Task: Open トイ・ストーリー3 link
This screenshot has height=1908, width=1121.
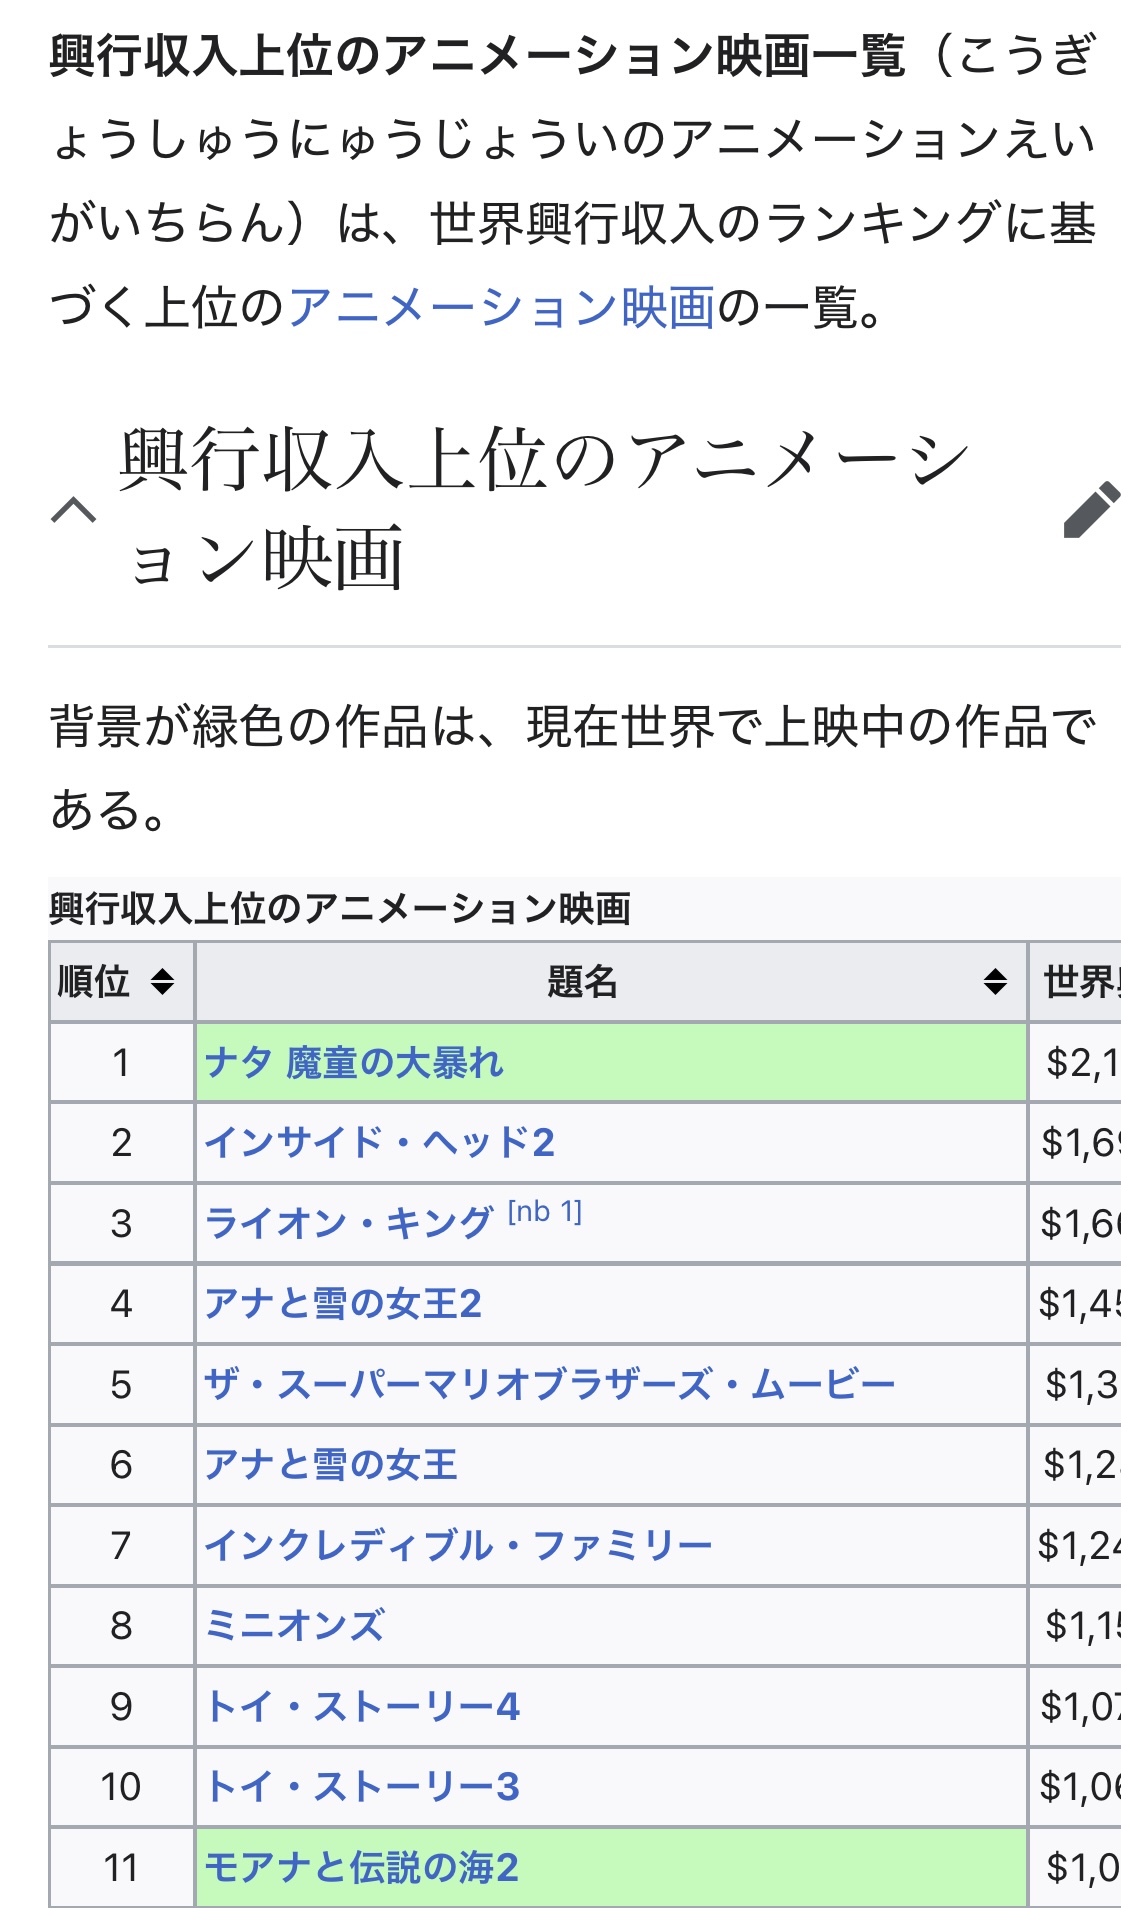Action: pyautogui.click(x=362, y=1786)
